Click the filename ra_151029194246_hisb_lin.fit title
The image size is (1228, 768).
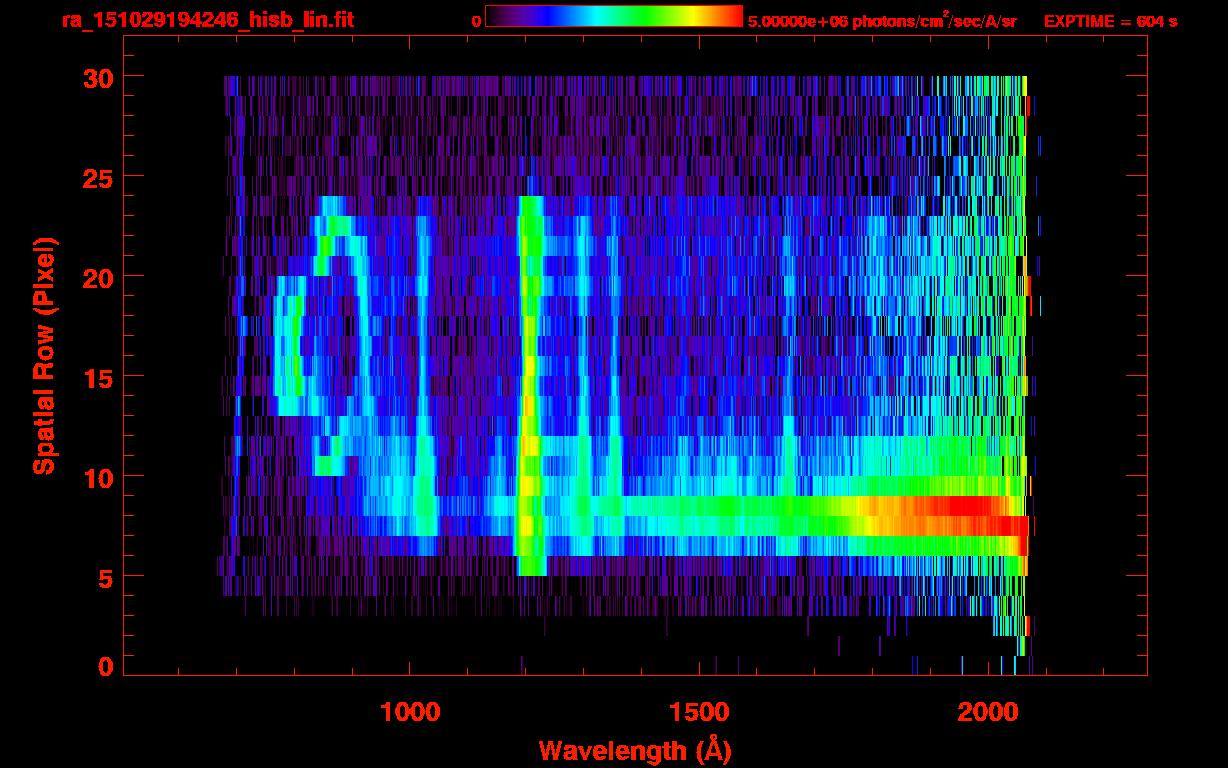(207, 19)
